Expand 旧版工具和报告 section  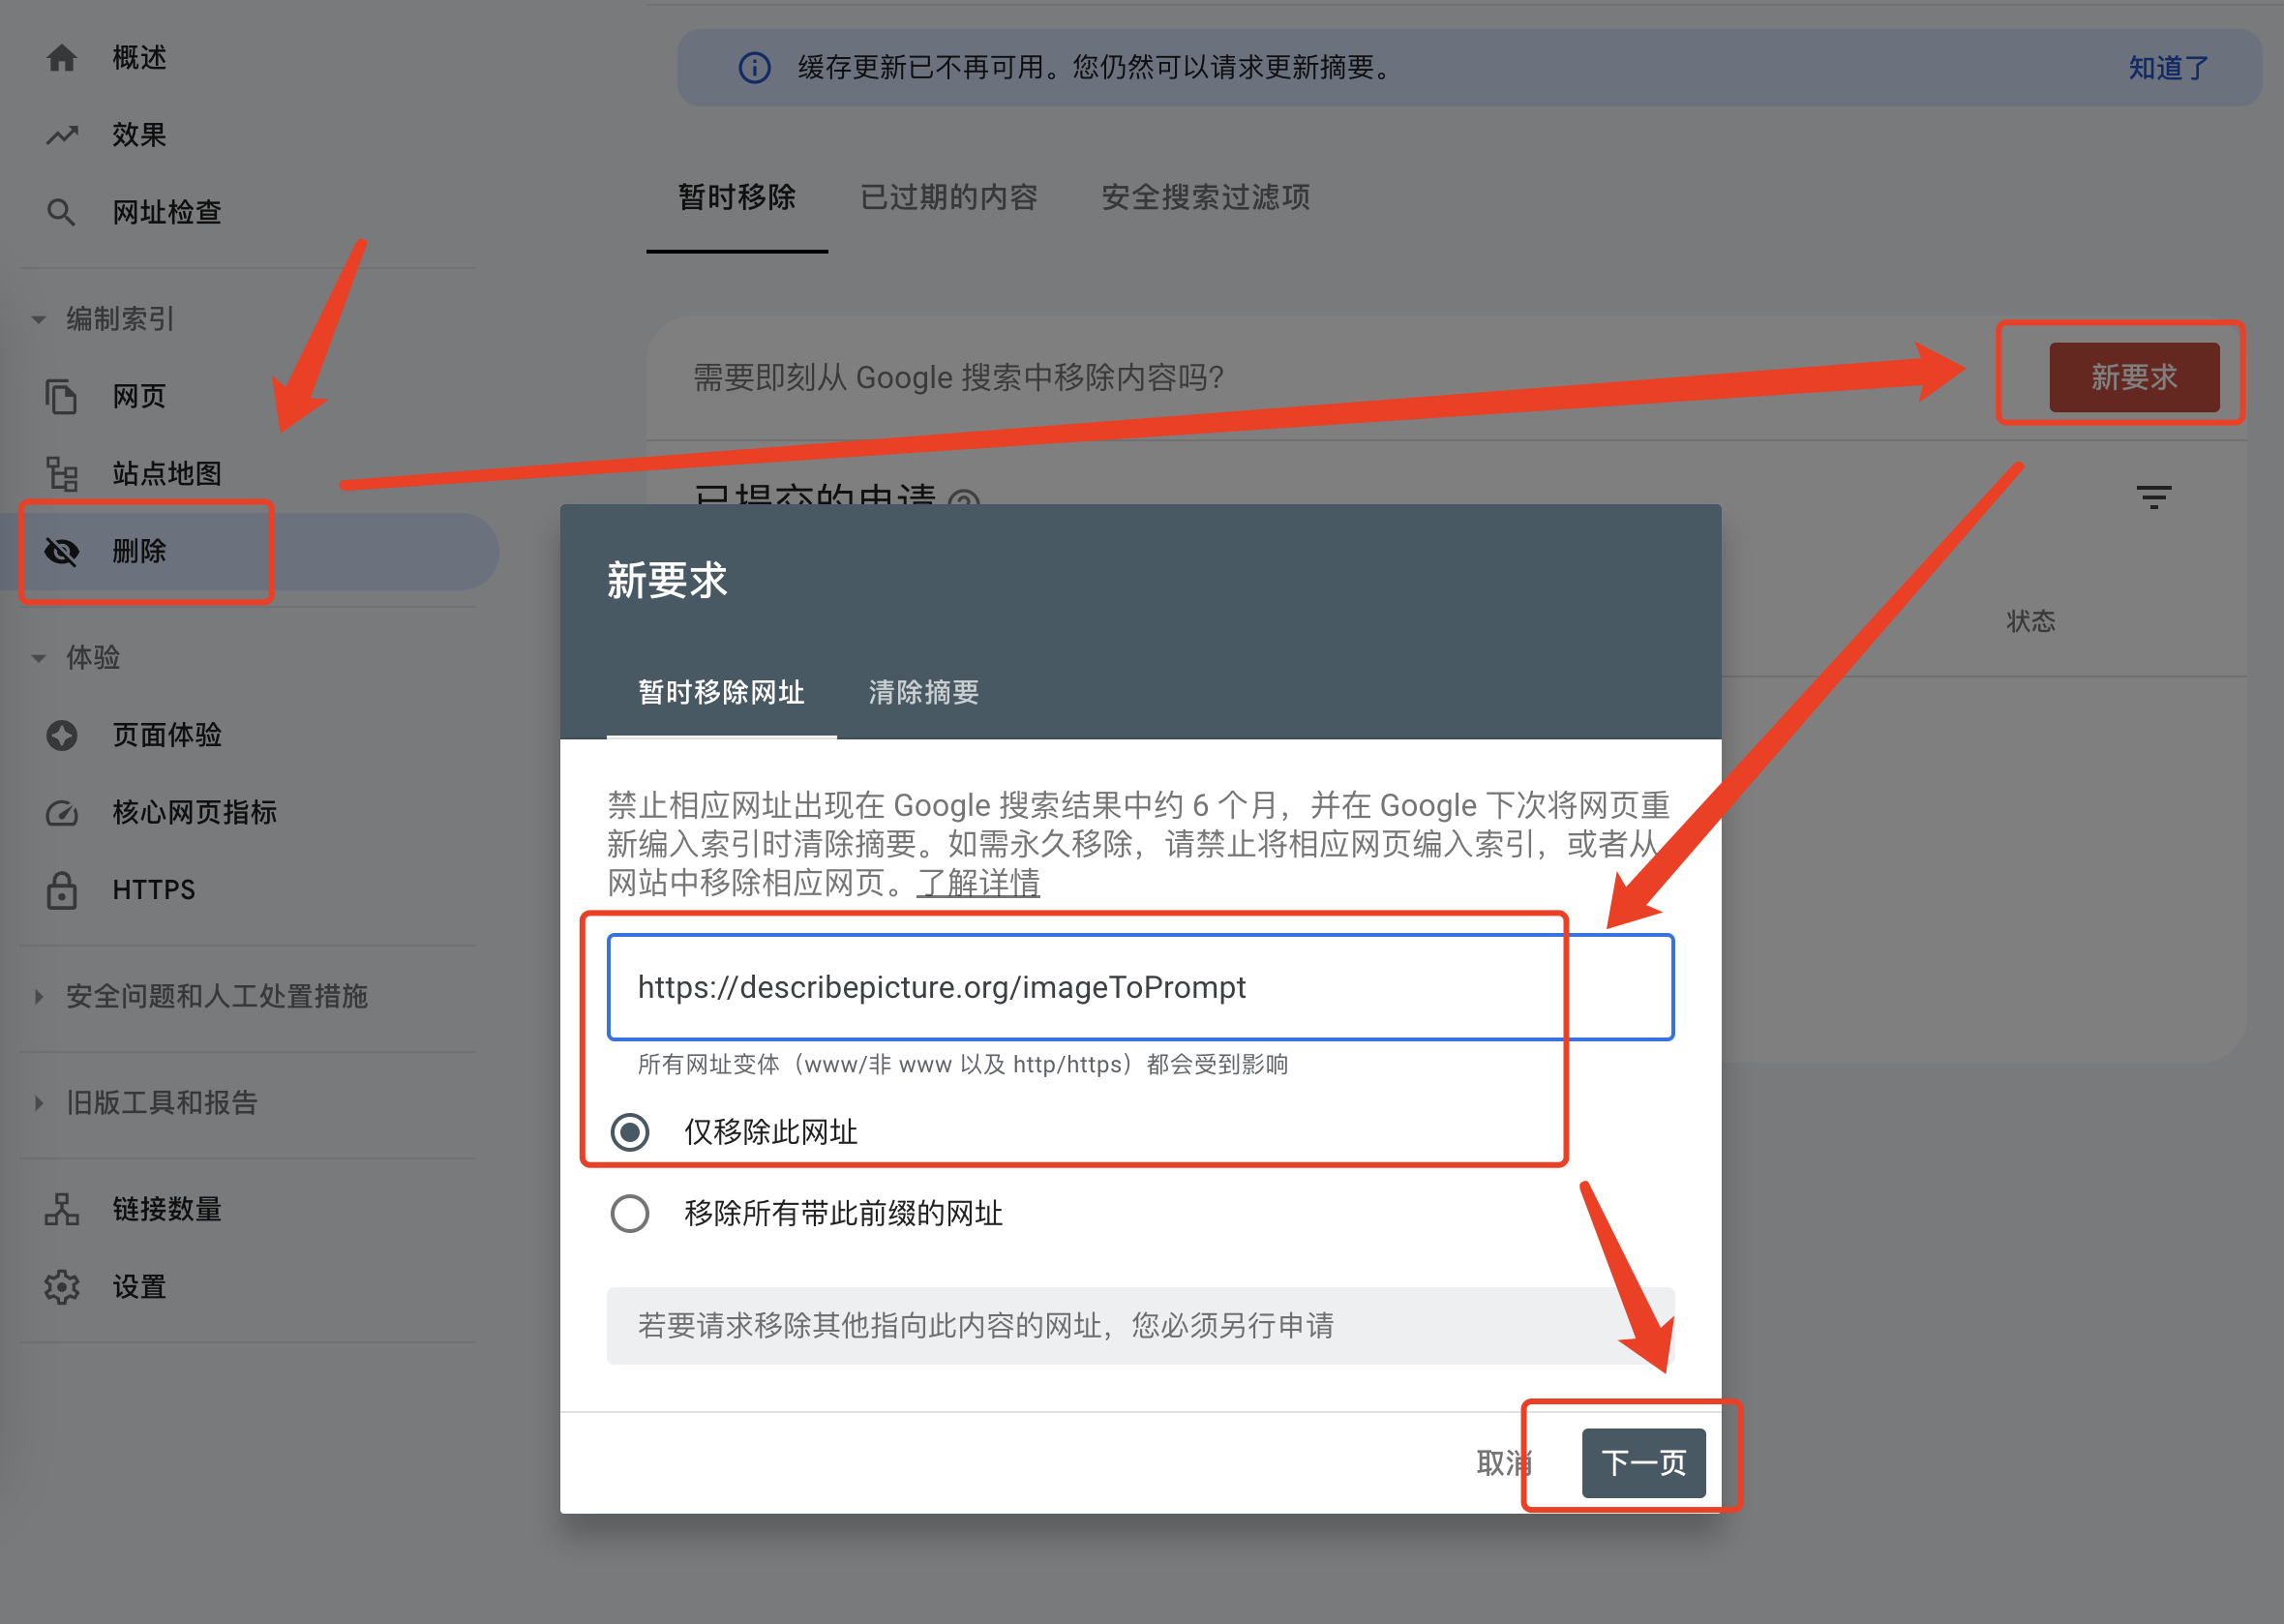pos(39,1102)
